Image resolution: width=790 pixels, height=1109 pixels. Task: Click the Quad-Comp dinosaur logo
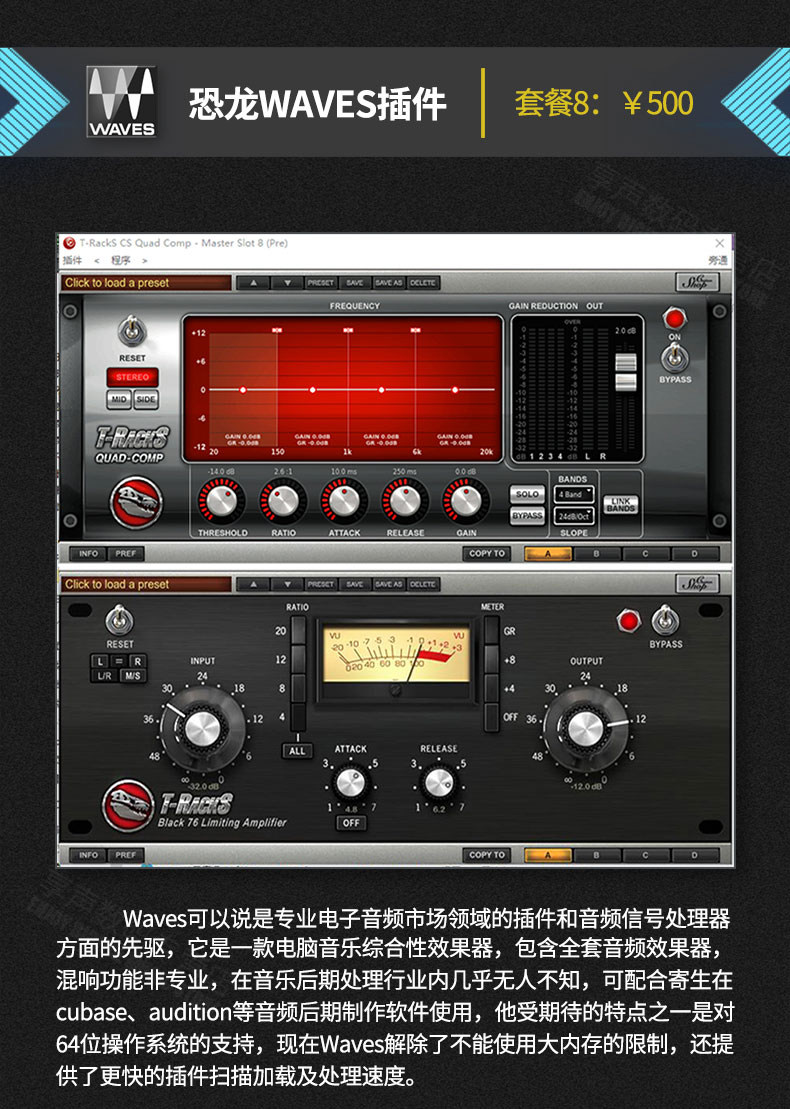[136, 503]
